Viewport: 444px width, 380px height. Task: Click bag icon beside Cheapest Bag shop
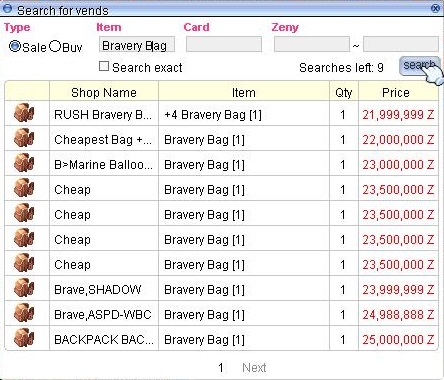coord(24,138)
